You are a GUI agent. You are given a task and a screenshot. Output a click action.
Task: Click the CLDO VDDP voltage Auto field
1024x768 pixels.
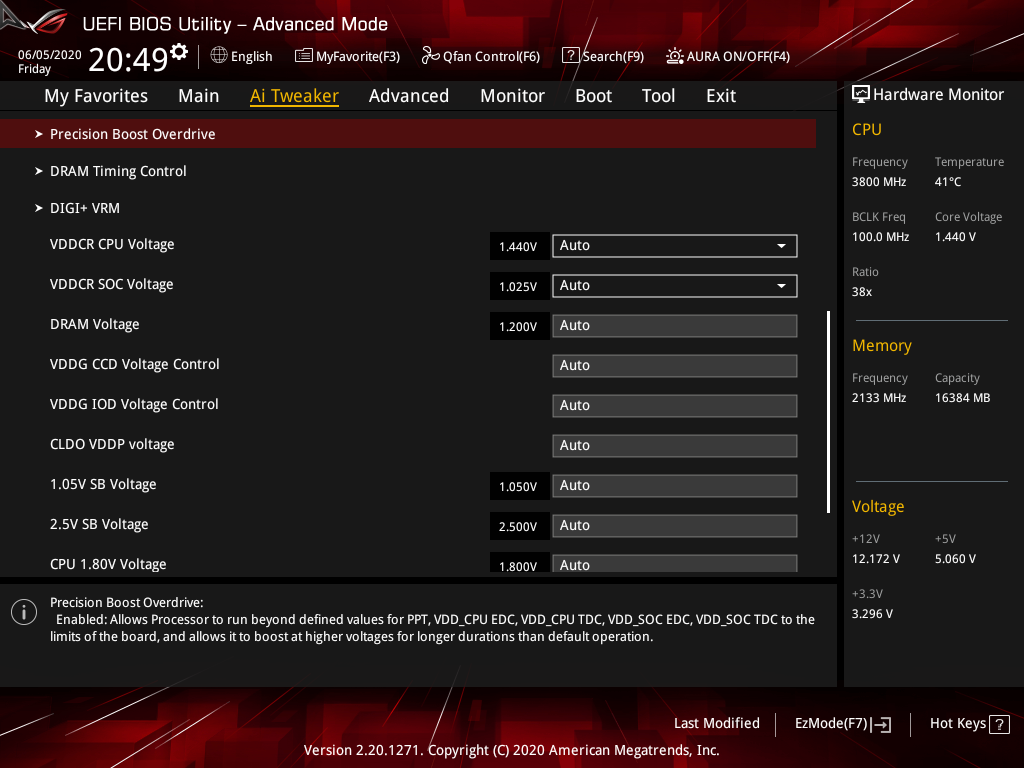click(x=675, y=445)
